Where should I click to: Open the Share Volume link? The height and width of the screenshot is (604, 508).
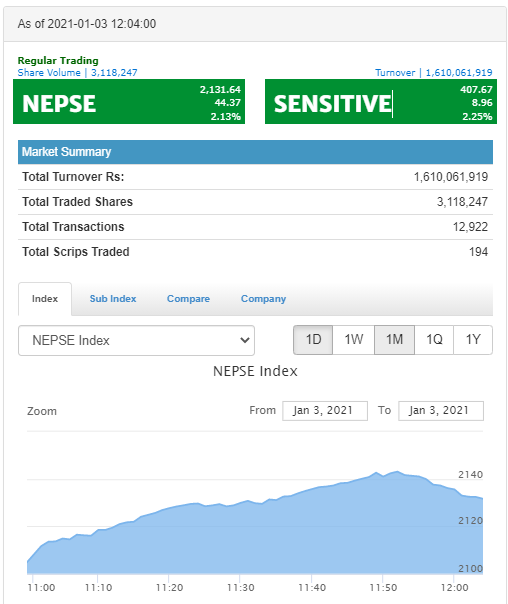(x=77, y=72)
